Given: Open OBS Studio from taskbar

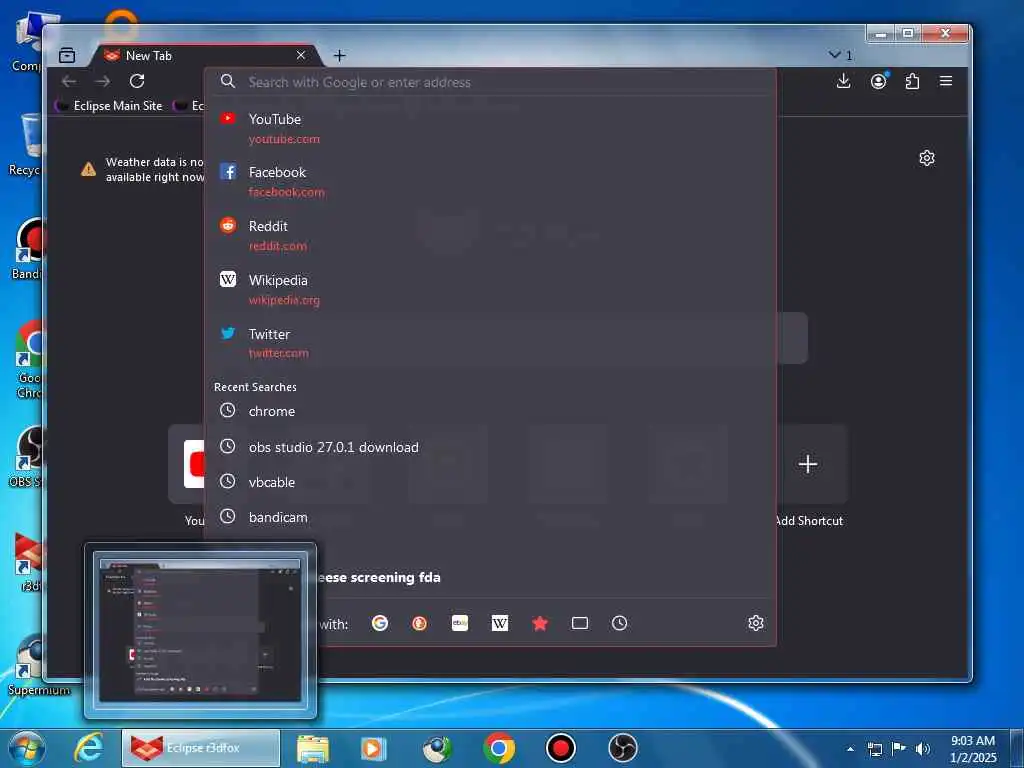Looking at the screenshot, I should (622, 748).
